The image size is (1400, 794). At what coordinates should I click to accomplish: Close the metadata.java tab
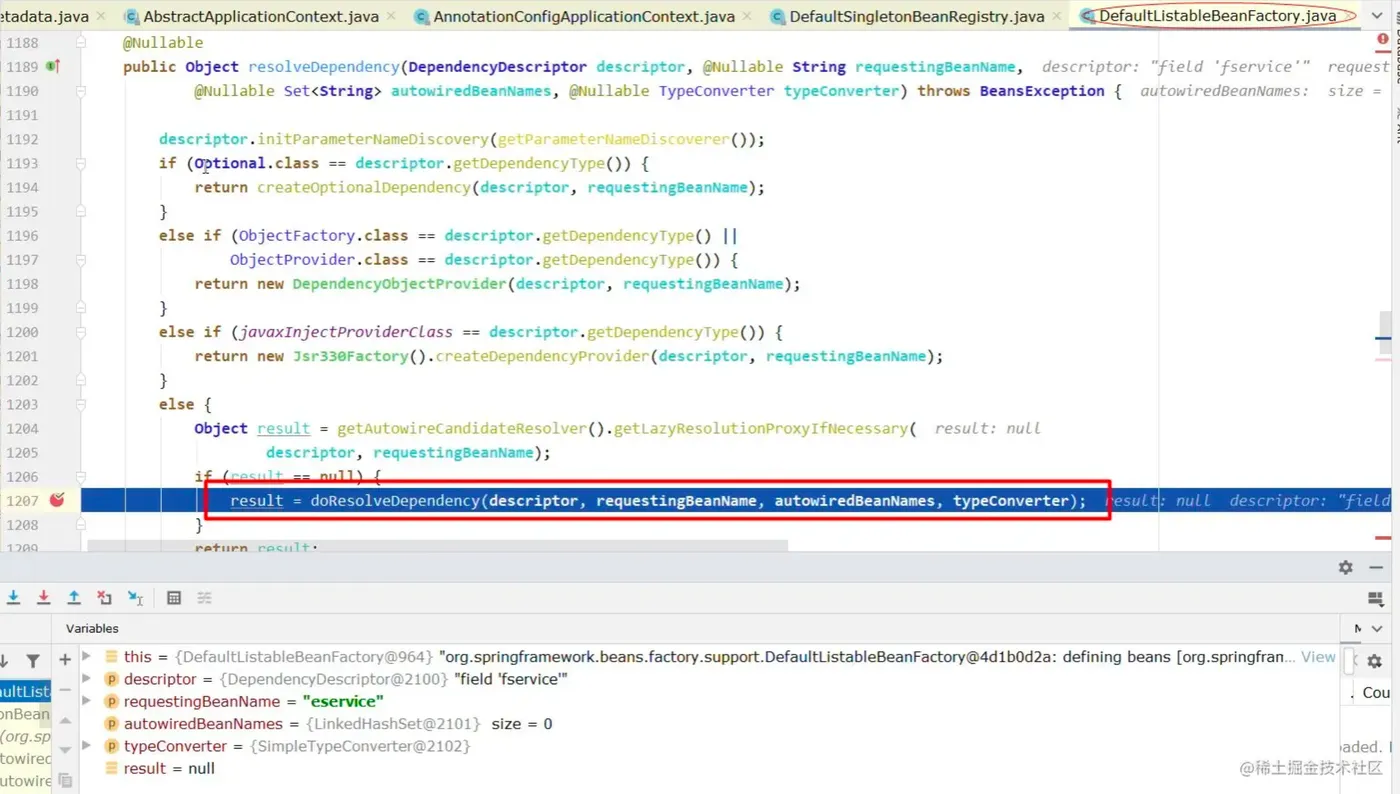(101, 16)
